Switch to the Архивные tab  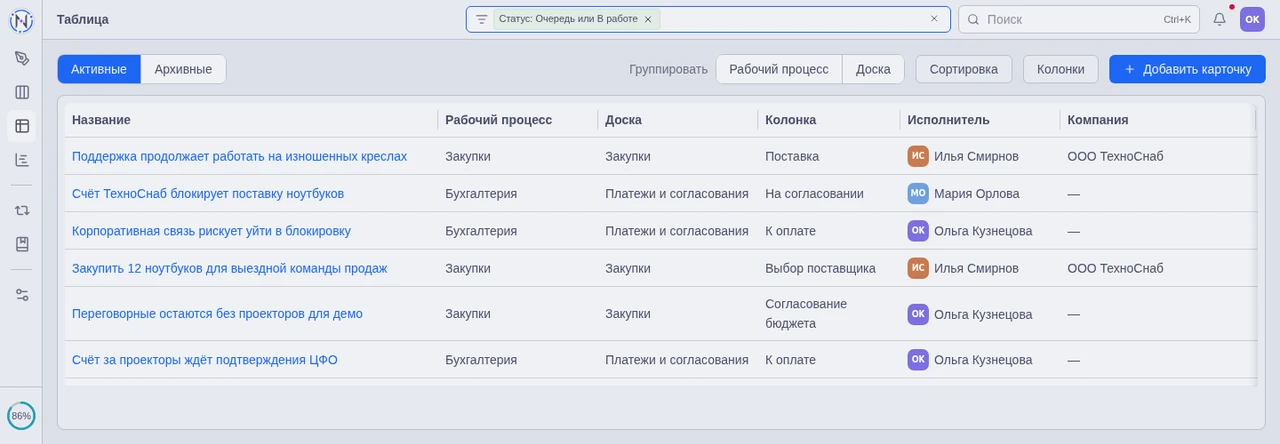coord(183,69)
